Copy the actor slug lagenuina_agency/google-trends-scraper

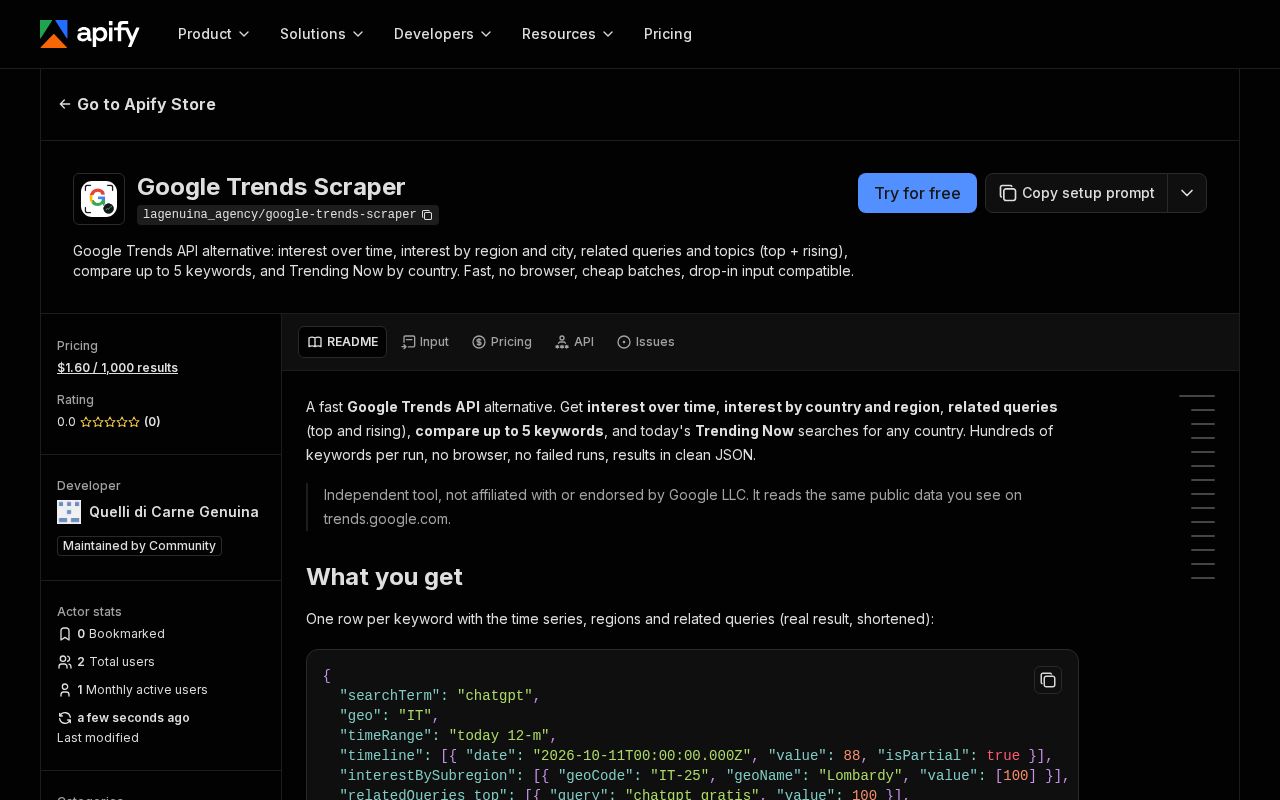click(427, 215)
